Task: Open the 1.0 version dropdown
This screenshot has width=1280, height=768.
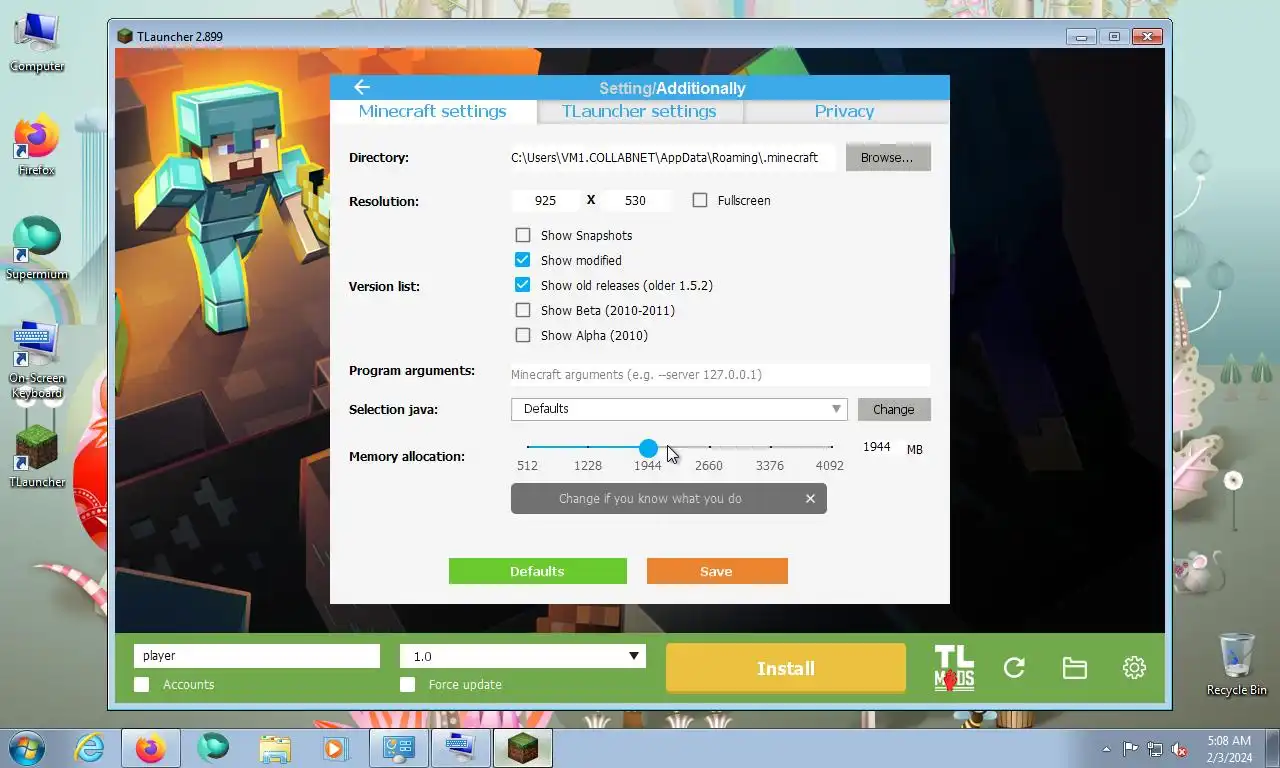Action: click(x=523, y=656)
